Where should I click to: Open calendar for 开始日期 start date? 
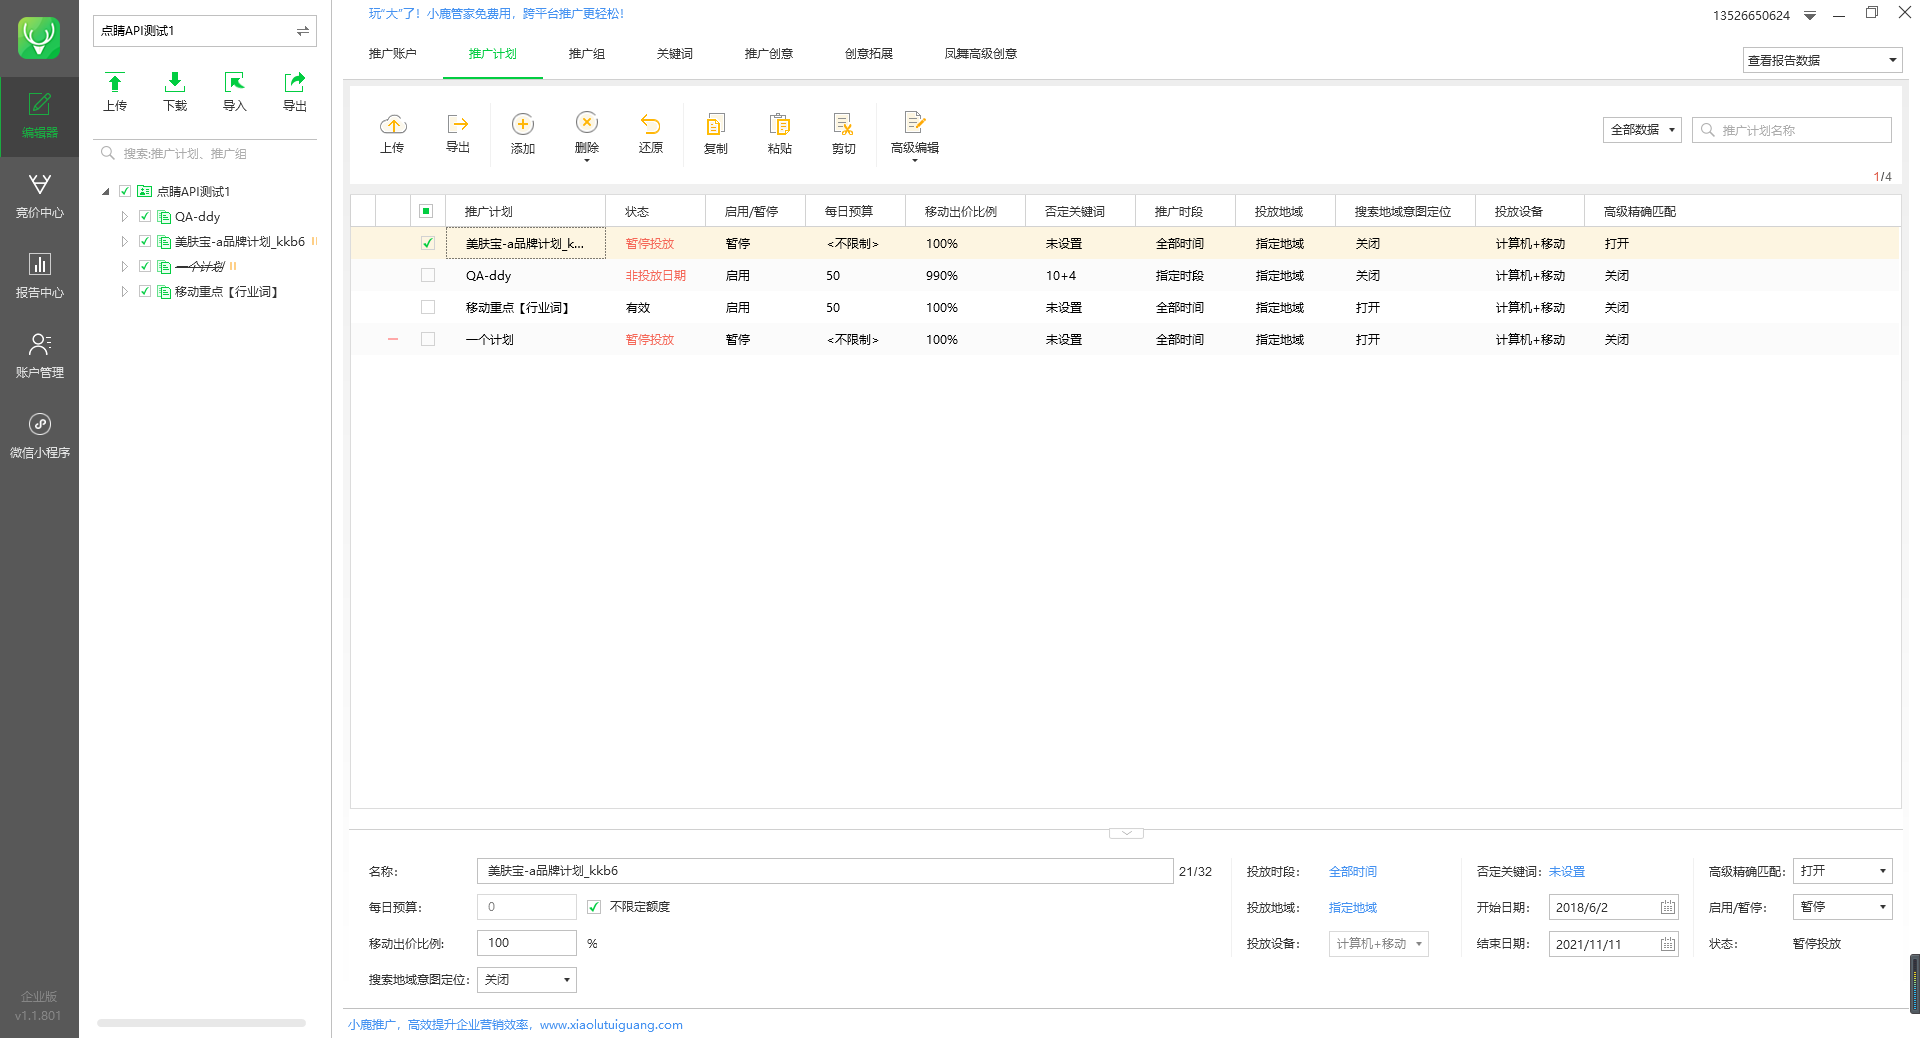coord(1667,907)
